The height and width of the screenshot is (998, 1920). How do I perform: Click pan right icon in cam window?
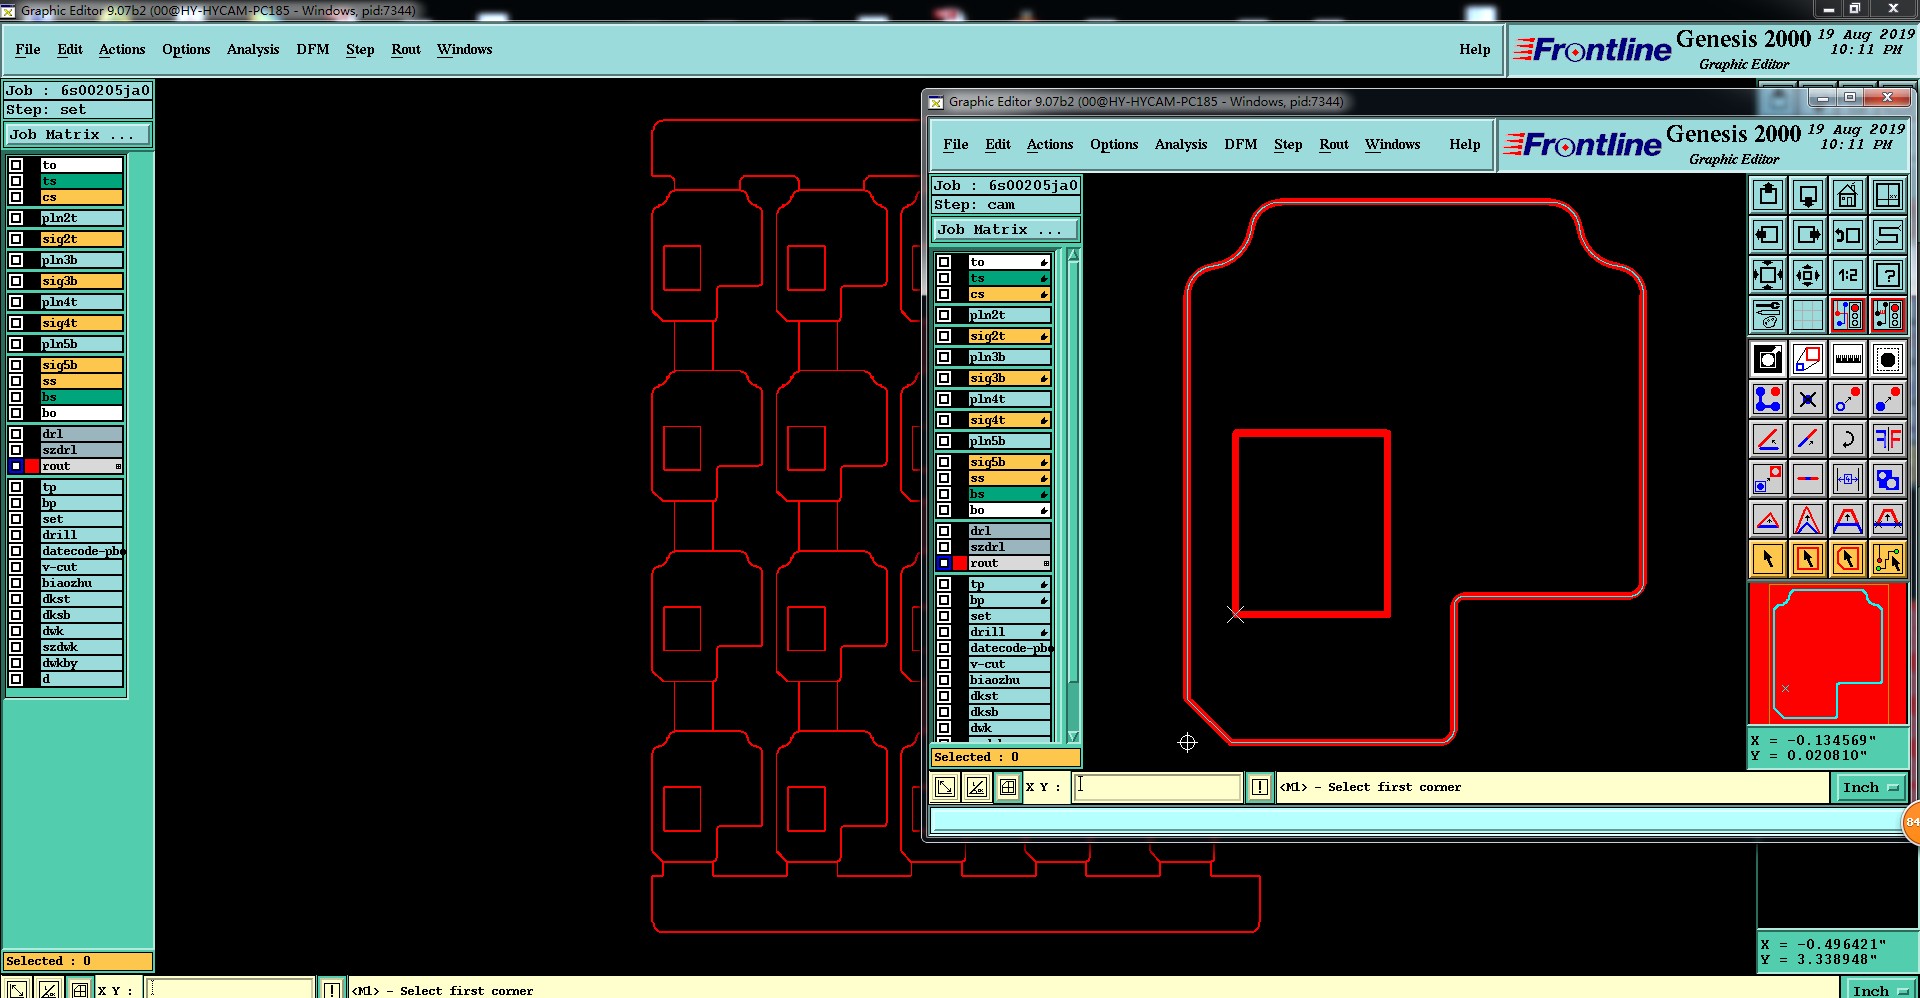pos(1807,235)
